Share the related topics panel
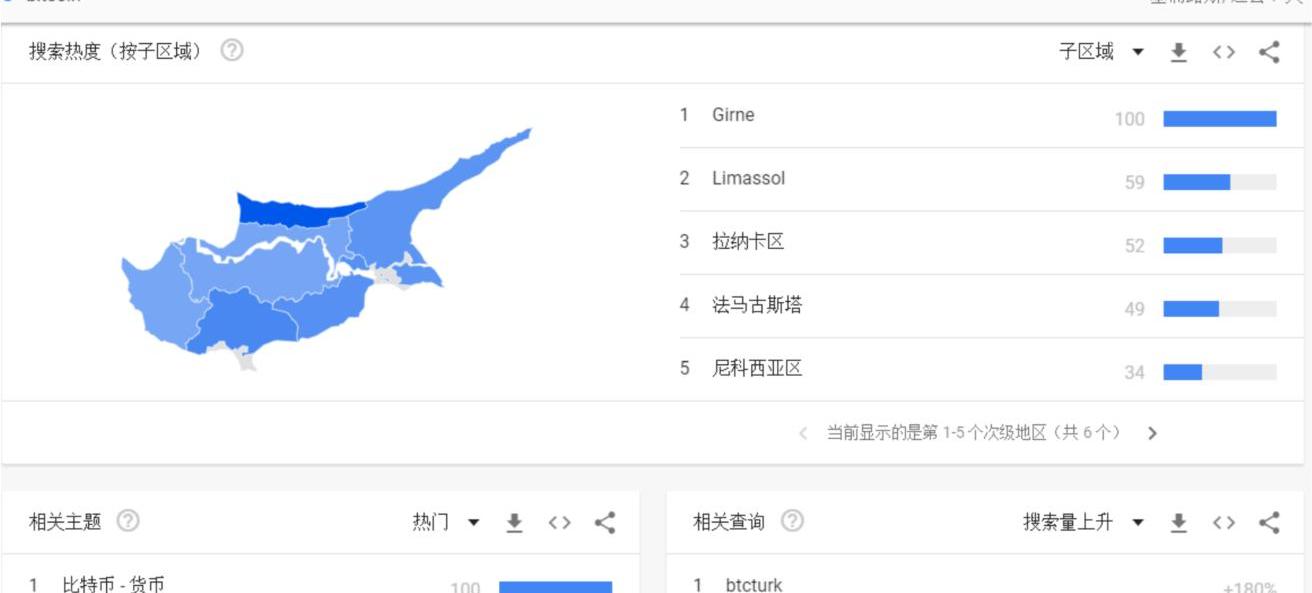Viewport: 1312px width, 593px height. click(x=605, y=522)
